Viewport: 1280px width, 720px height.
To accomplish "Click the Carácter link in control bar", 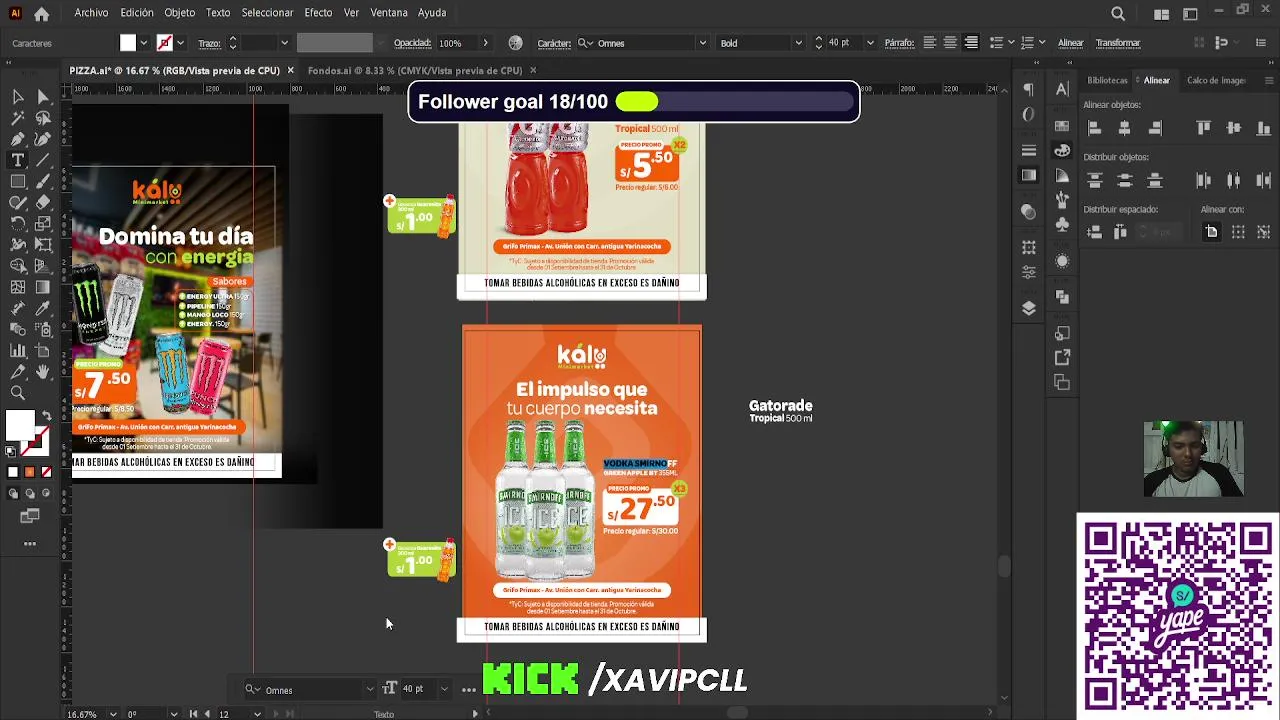I will (554, 43).
